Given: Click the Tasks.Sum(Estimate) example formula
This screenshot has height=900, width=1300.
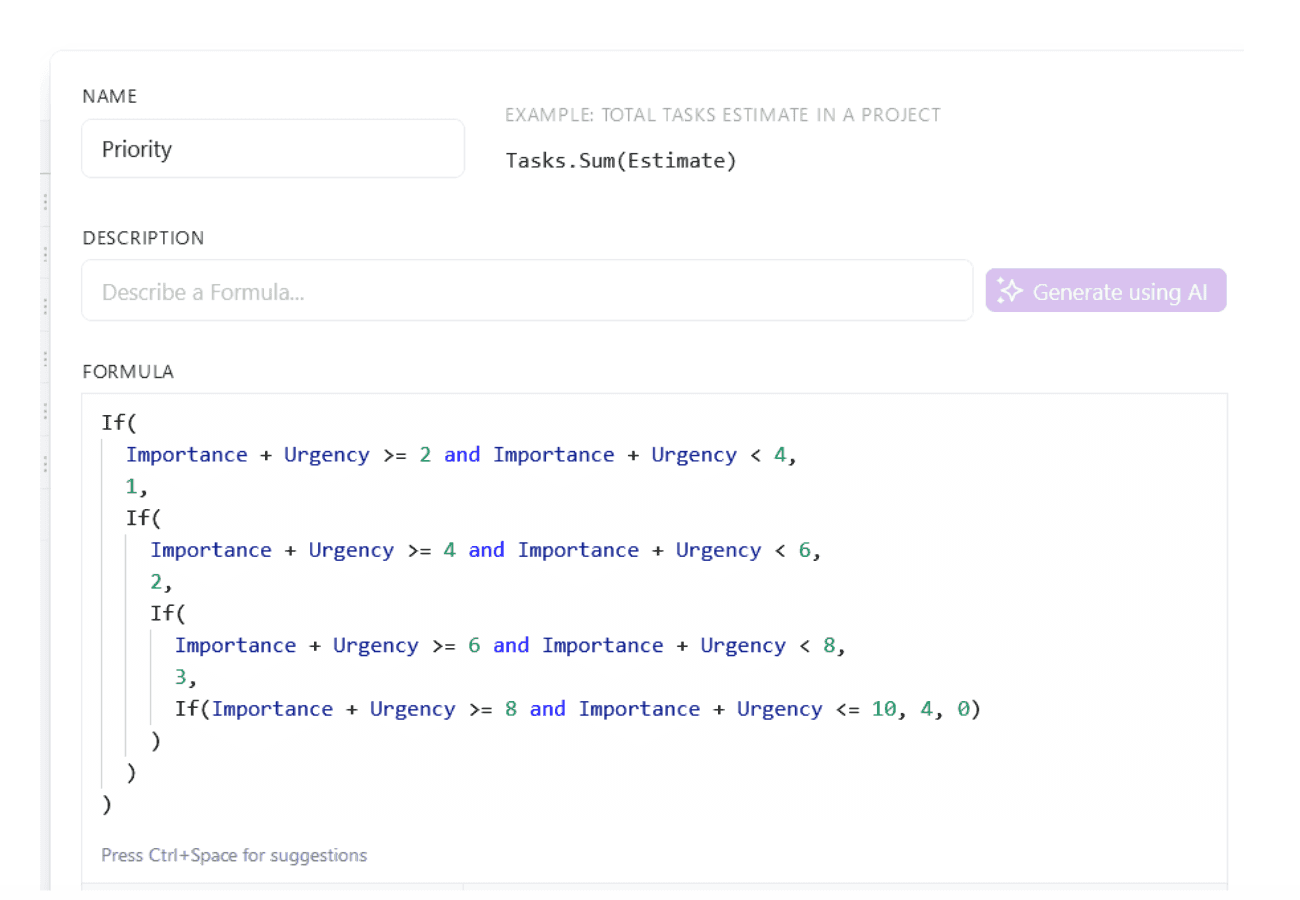Looking at the screenshot, I should (621, 160).
